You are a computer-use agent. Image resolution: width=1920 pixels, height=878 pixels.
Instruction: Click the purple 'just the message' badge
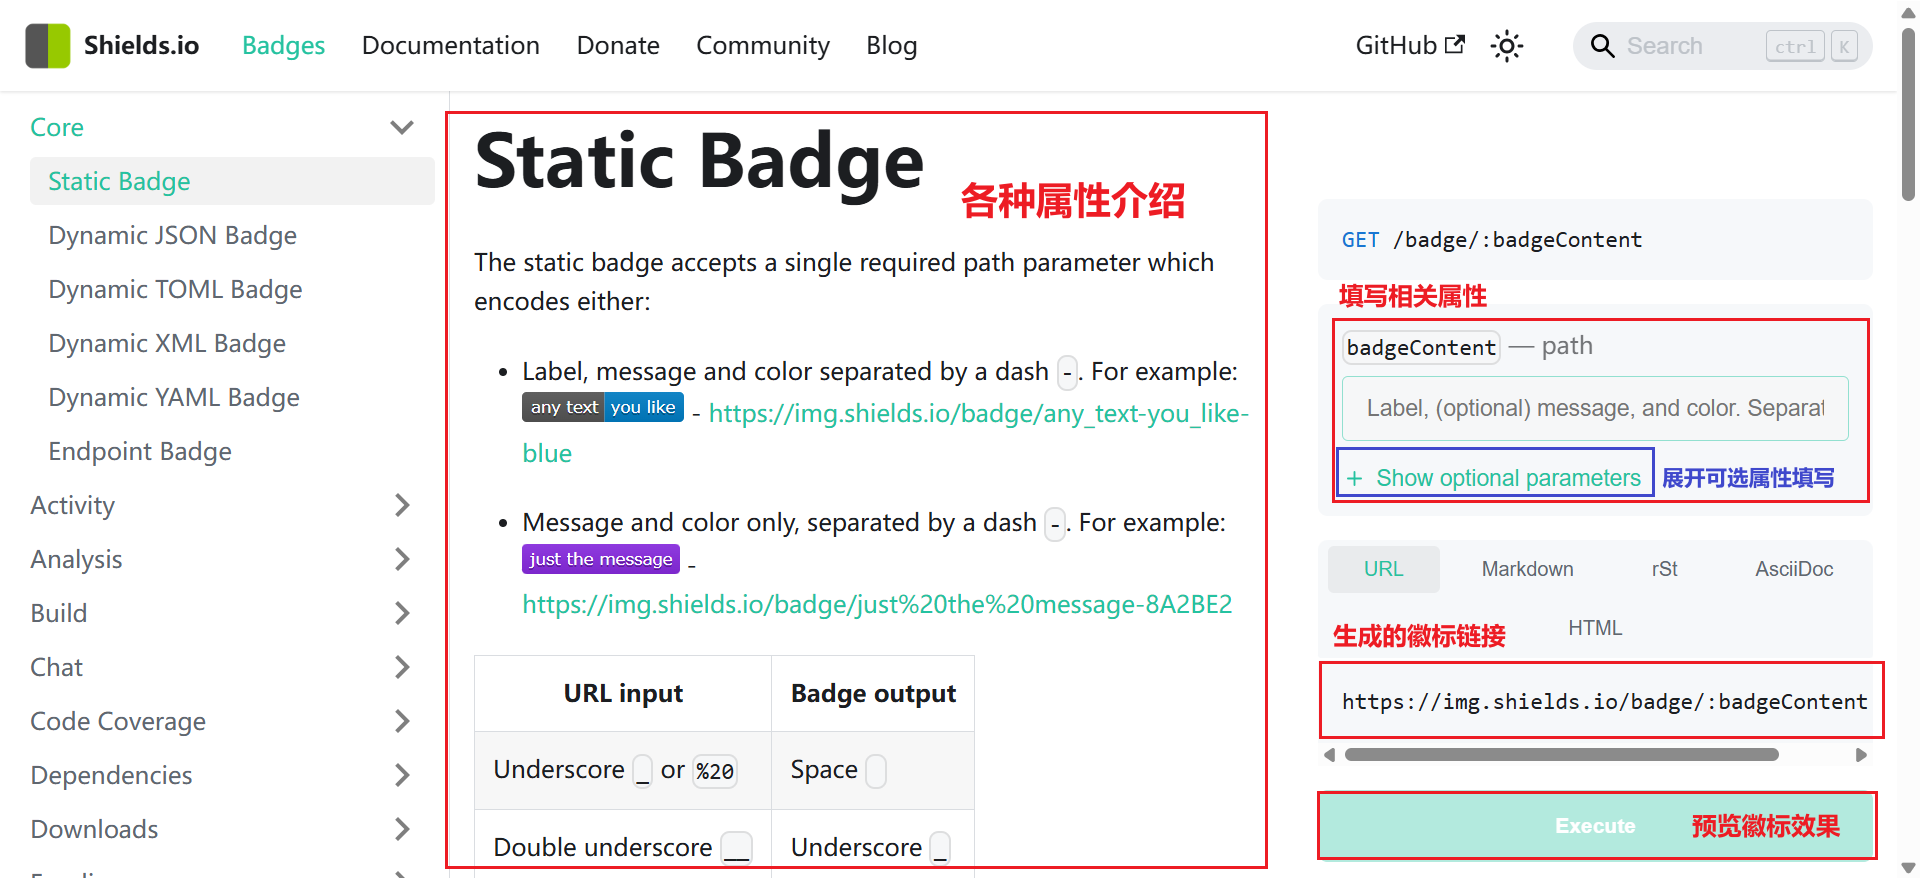[x=601, y=559]
